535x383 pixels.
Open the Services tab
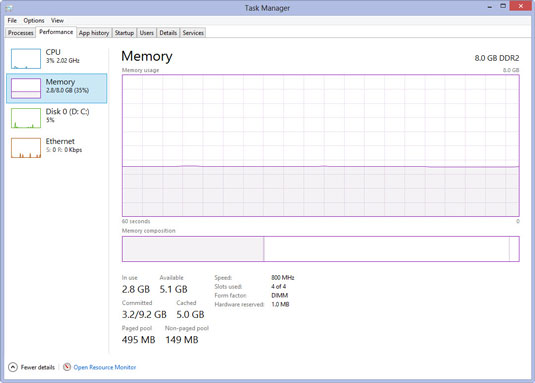tap(193, 33)
